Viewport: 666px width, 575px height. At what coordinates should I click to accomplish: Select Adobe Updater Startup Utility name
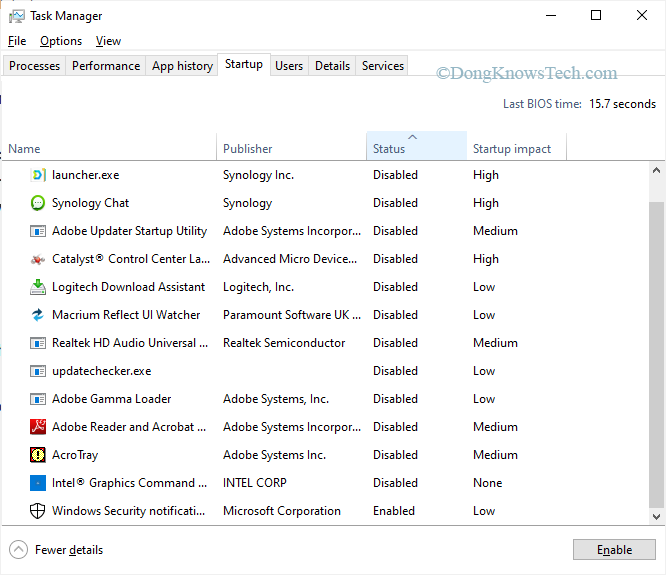(x=129, y=231)
